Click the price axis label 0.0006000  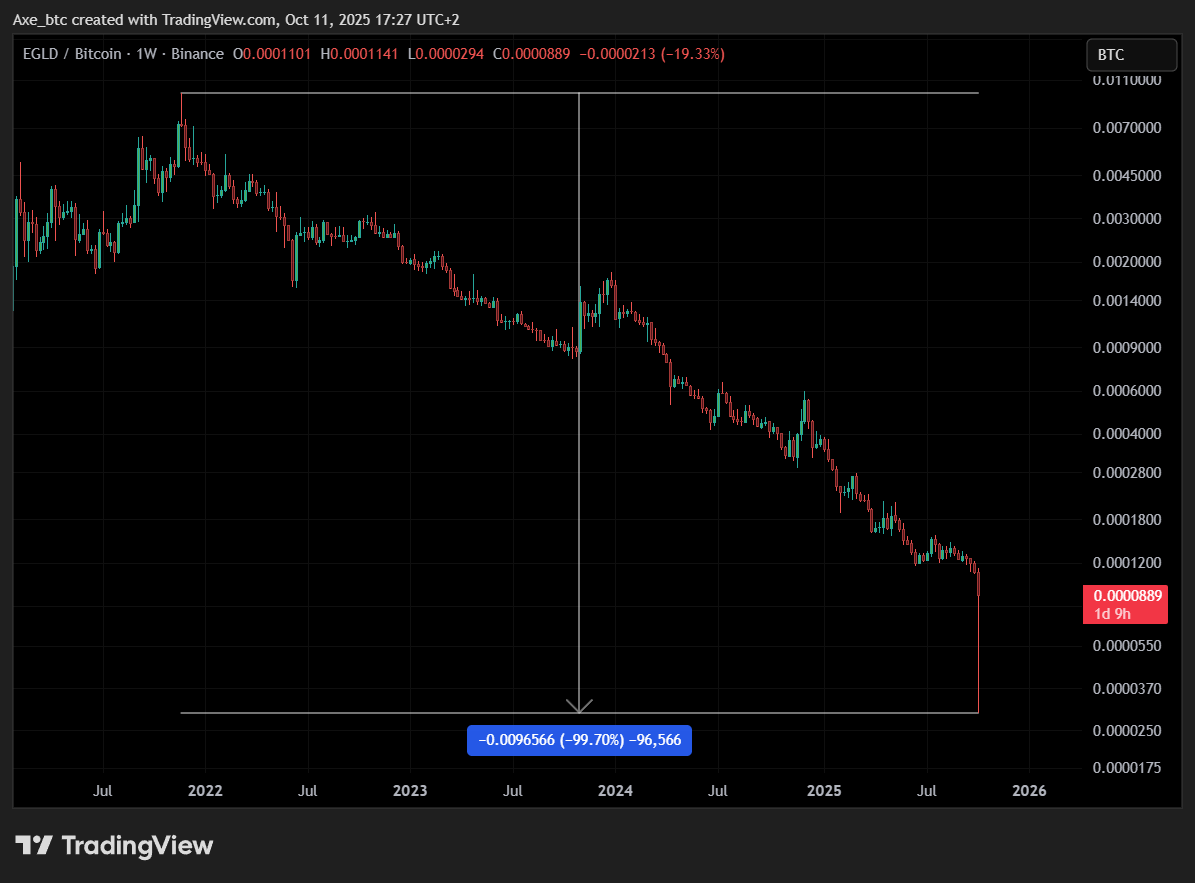tap(1127, 391)
